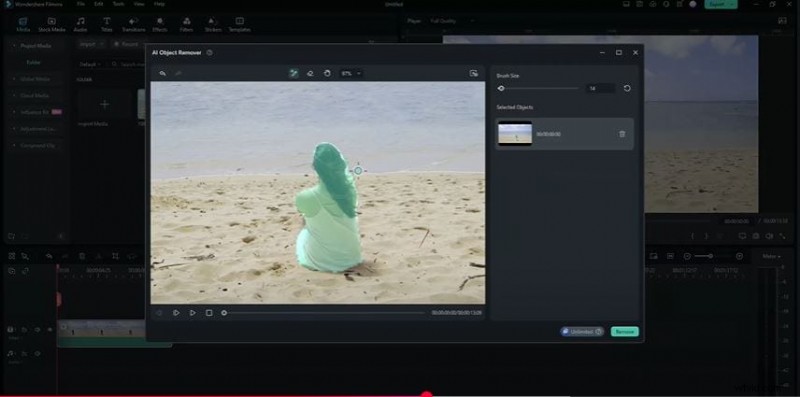Edit the brush size value field
800x397 pixels.
tap(600, 88)
